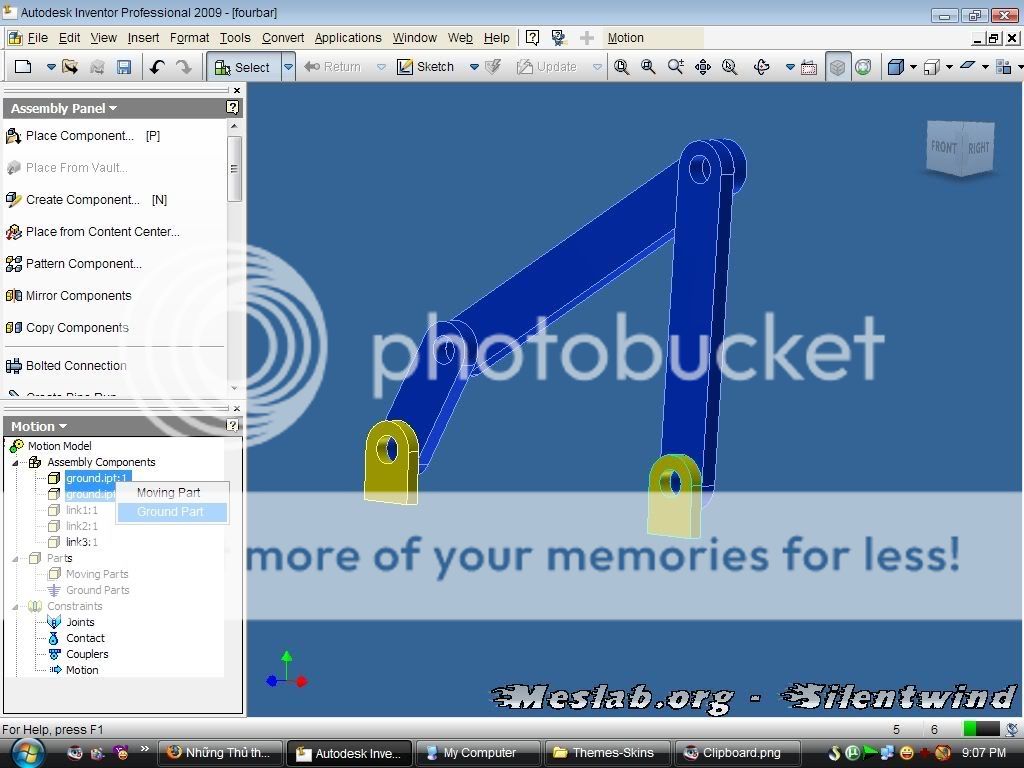Select Contact tree item
This screenshot has height=768, width=1024.
[x=85, y=638]
